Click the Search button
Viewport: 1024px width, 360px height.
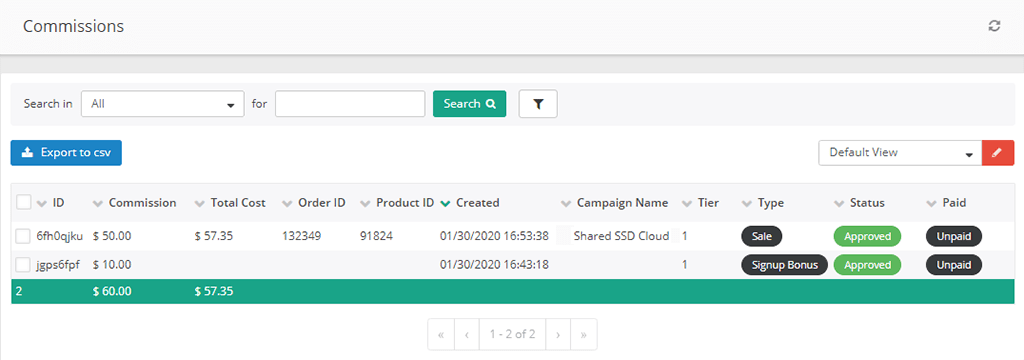(470, 104)
